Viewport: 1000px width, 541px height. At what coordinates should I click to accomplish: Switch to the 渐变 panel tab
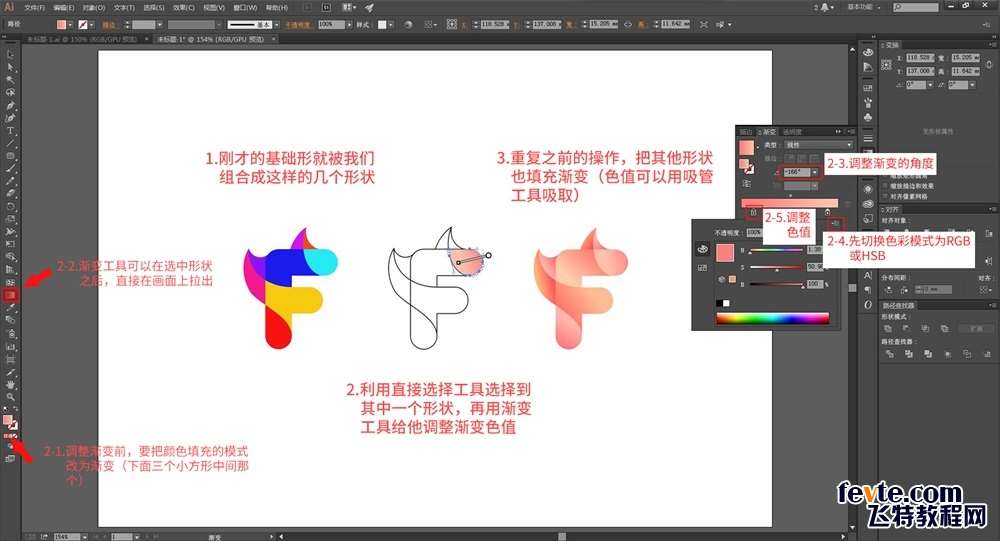pyautogui.click(x=769, y=131)
